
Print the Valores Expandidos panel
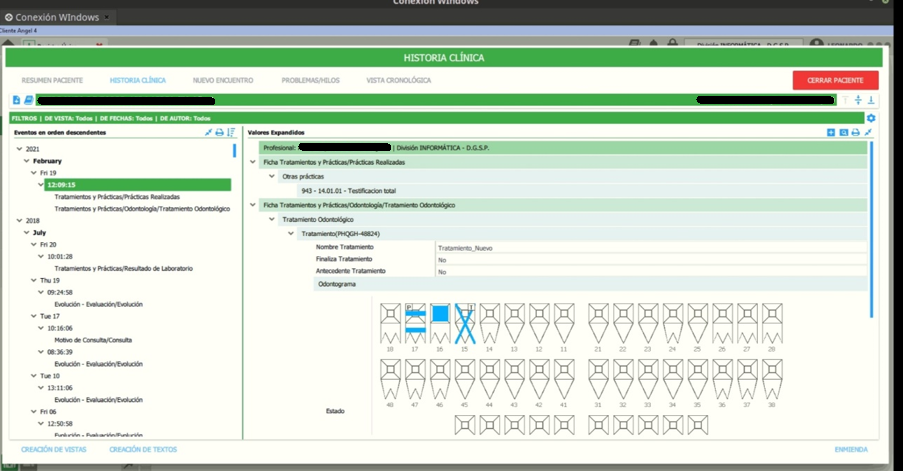click(x=856, y=132)
